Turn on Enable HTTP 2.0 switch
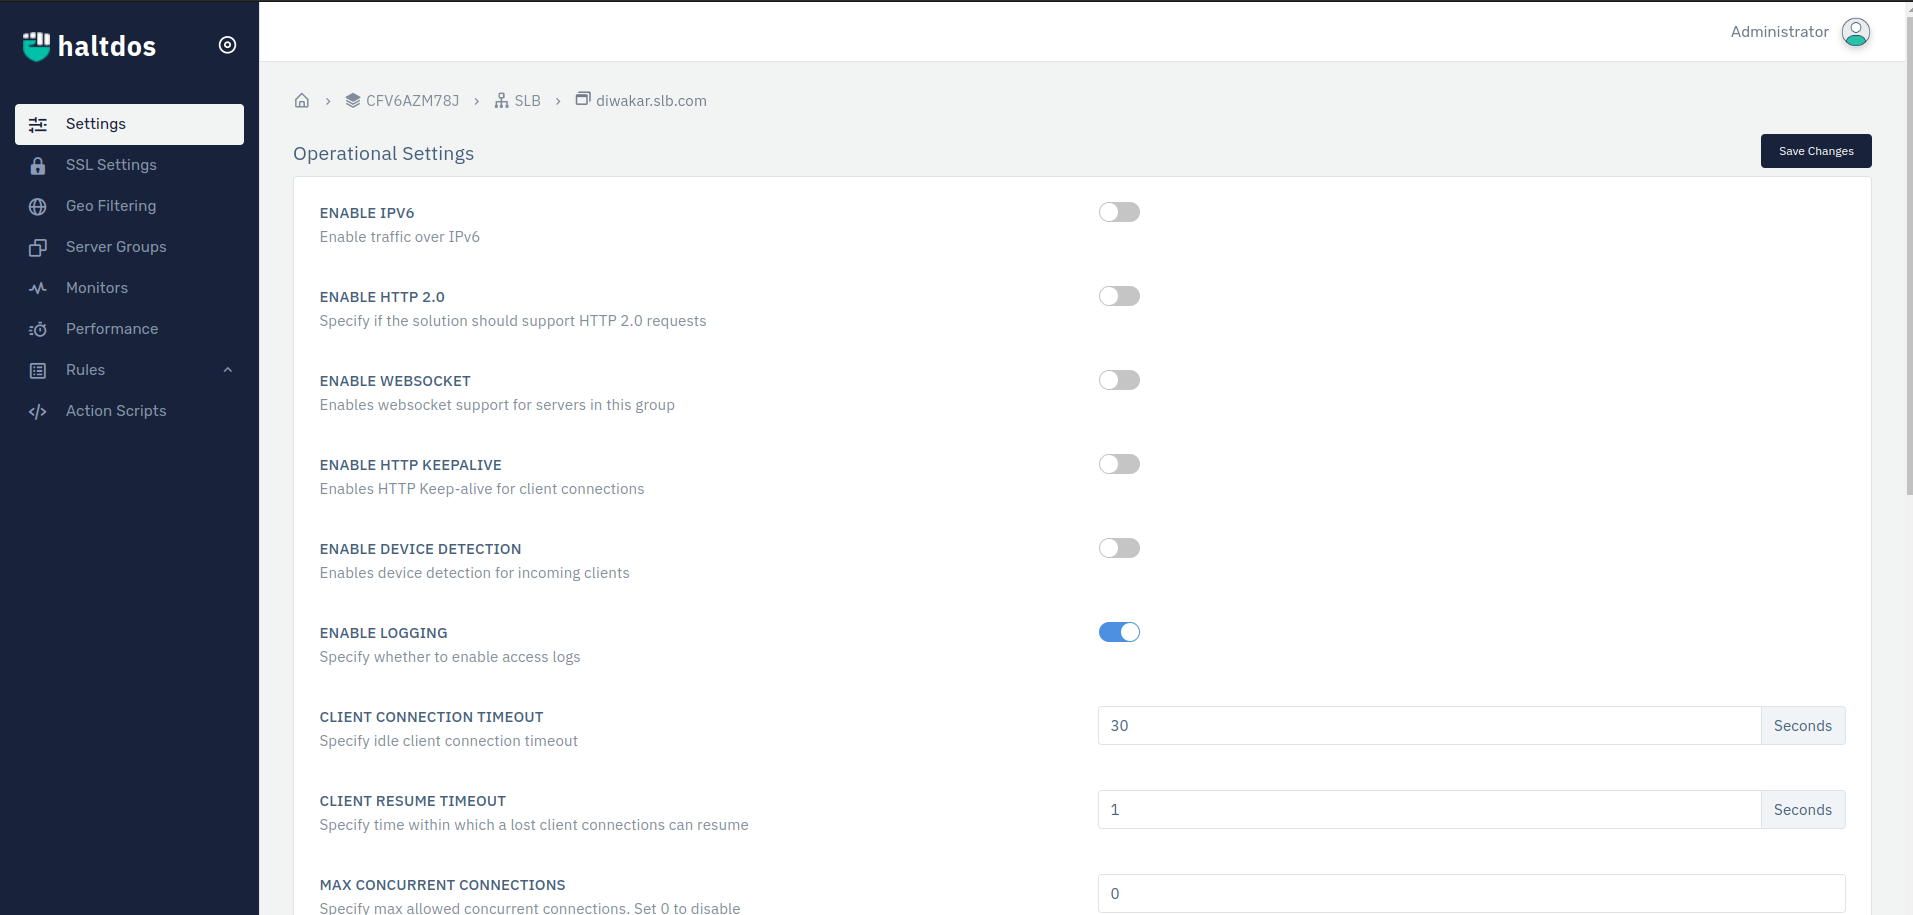Screen dimensions: 1913x915 click(1119, 296)
